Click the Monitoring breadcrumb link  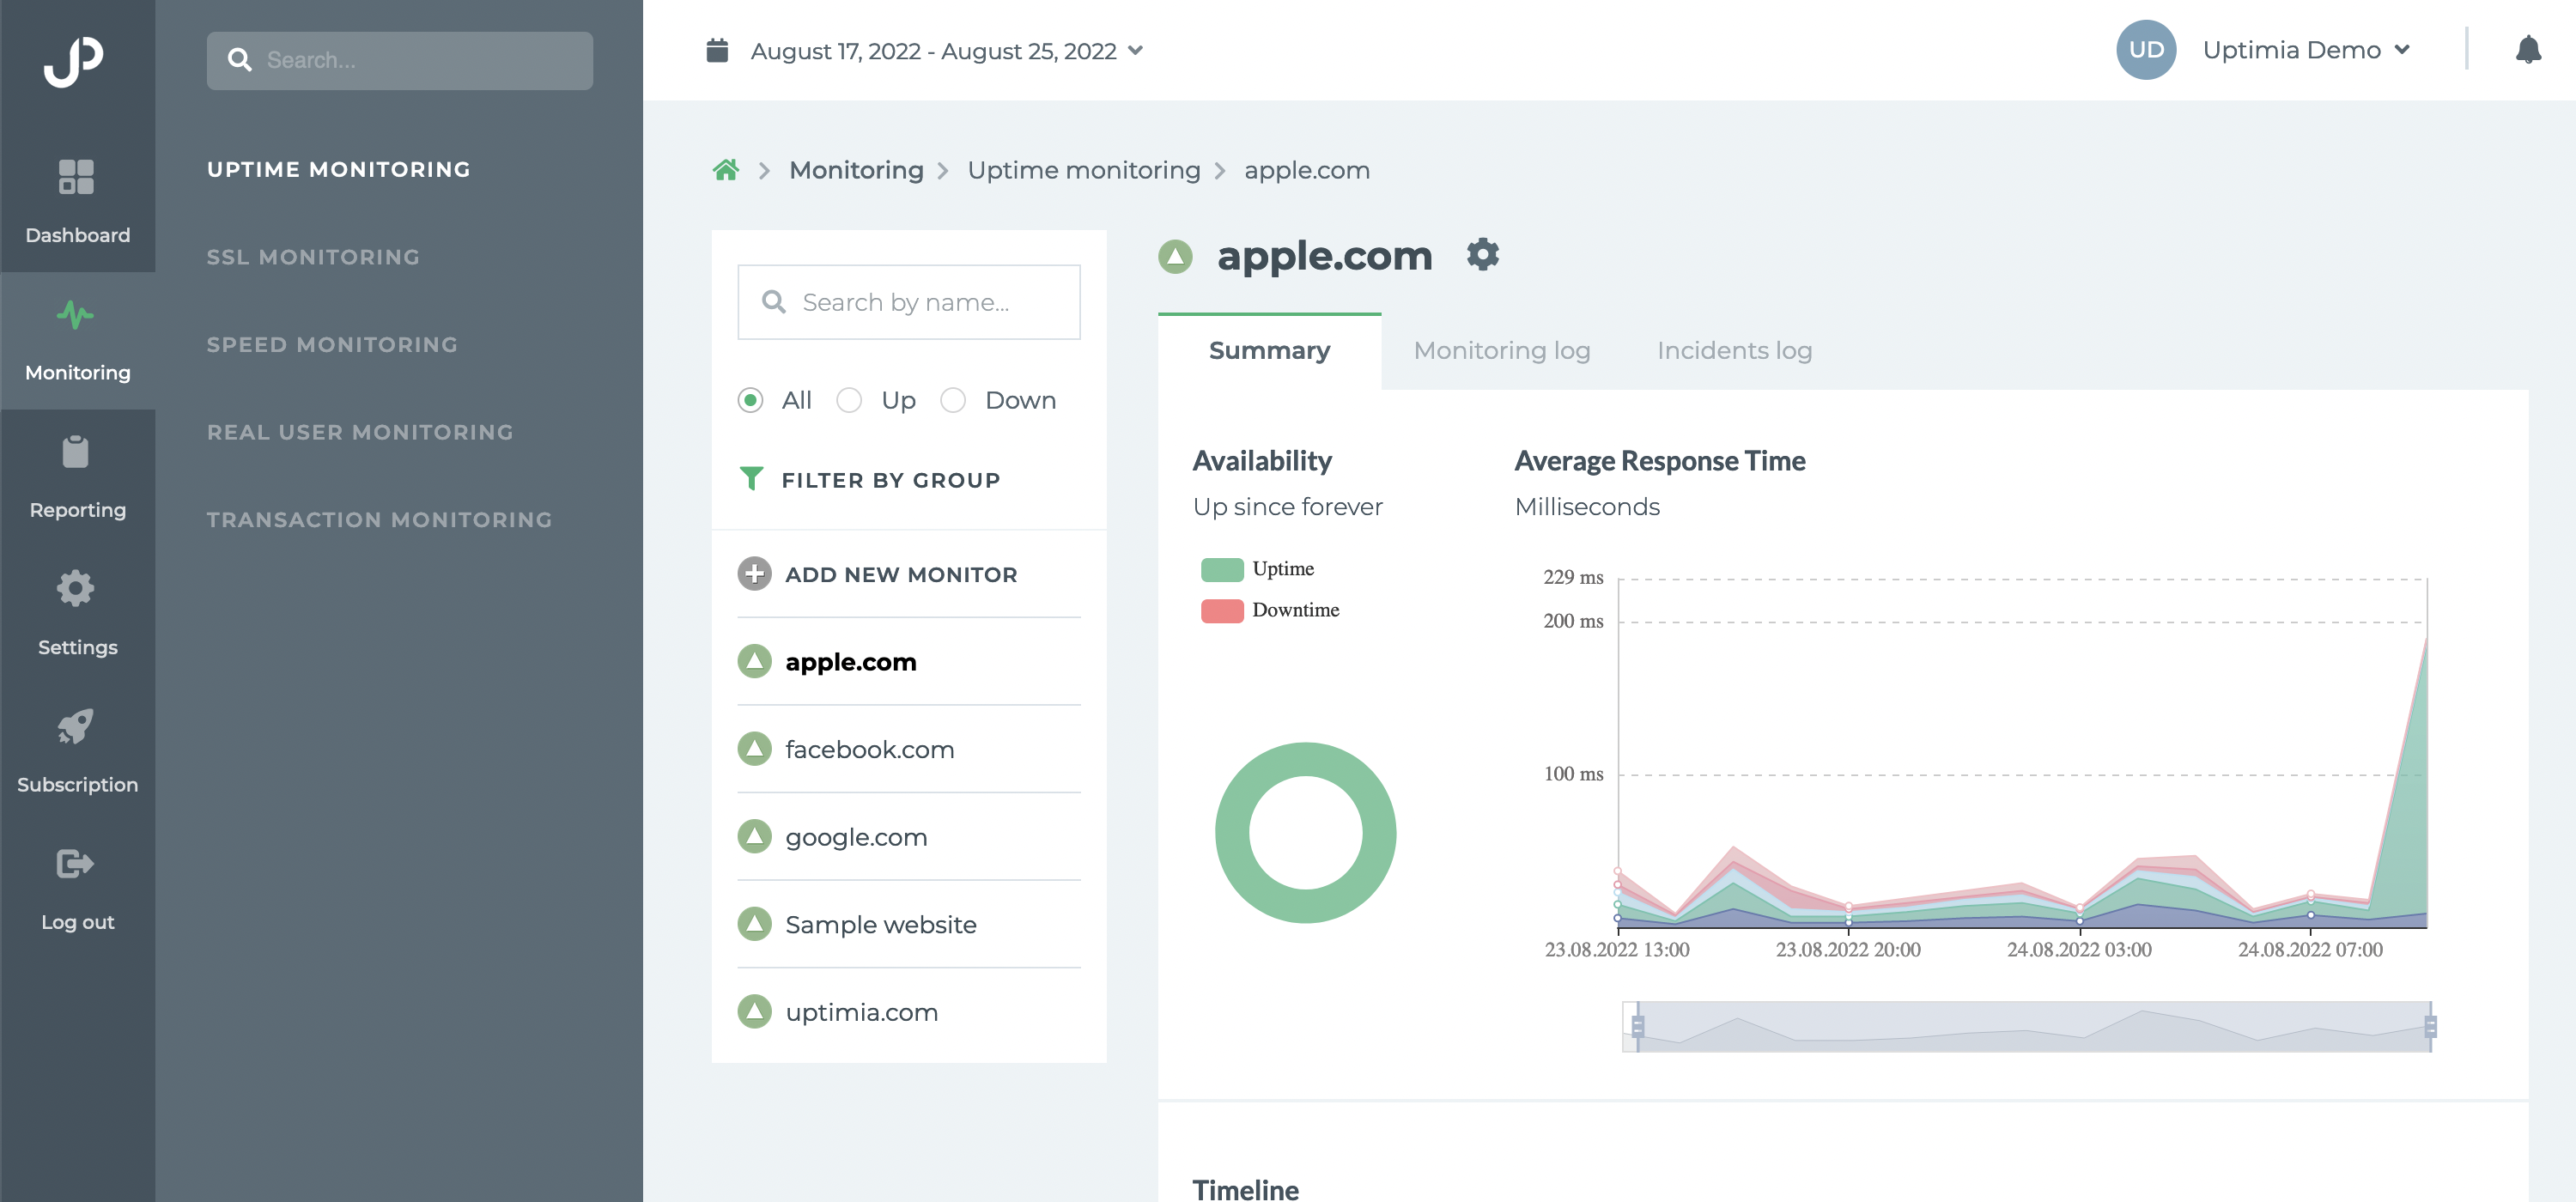click(x=856, y=170)
